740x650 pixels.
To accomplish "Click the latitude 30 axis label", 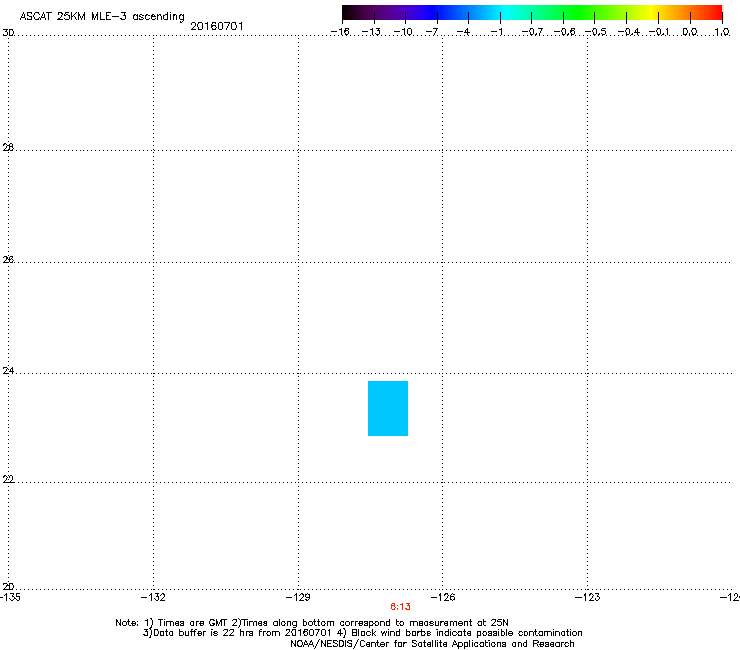I will [8, 33].
